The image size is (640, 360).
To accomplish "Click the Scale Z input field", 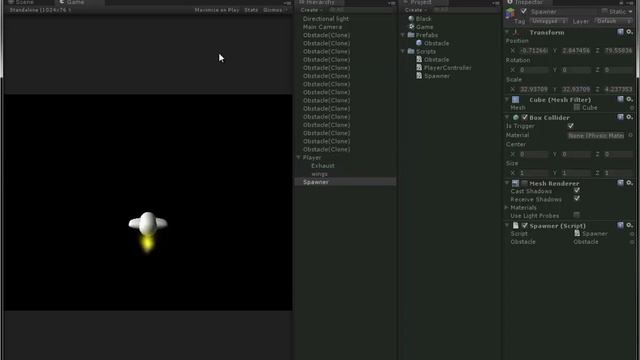I will (x=618, y=89).
